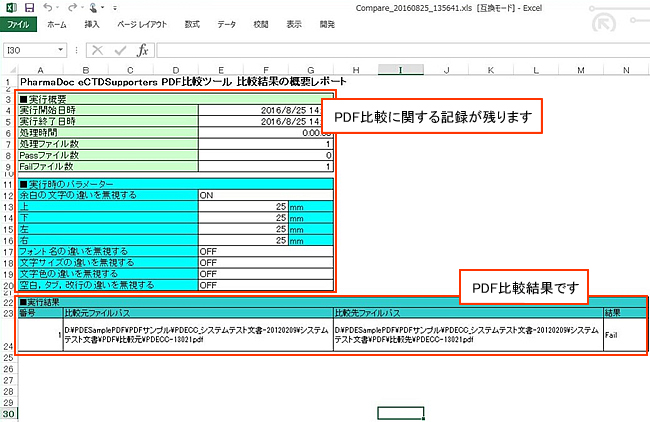Click the touch mode hand icon
The height and width of the screenshot is (422, 650).
pyautogui.click(x=93, y=7)
